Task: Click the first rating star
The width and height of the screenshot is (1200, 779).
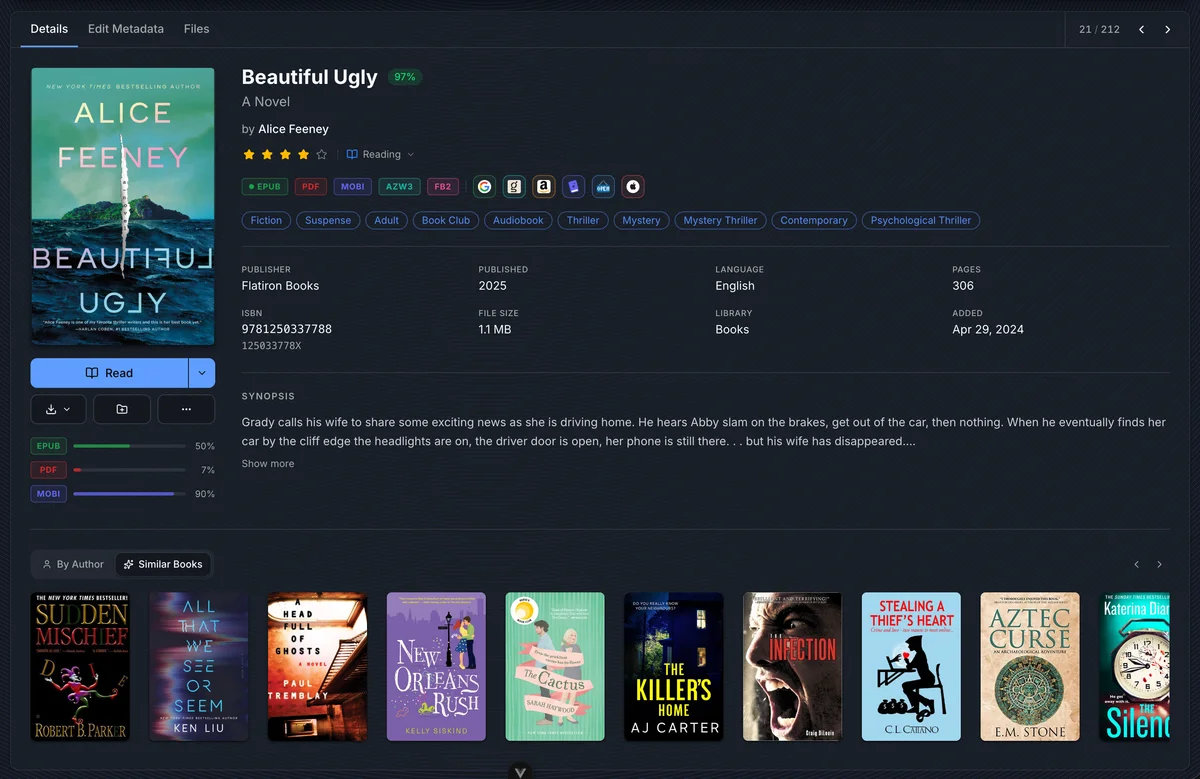Action: click(248, 155)
